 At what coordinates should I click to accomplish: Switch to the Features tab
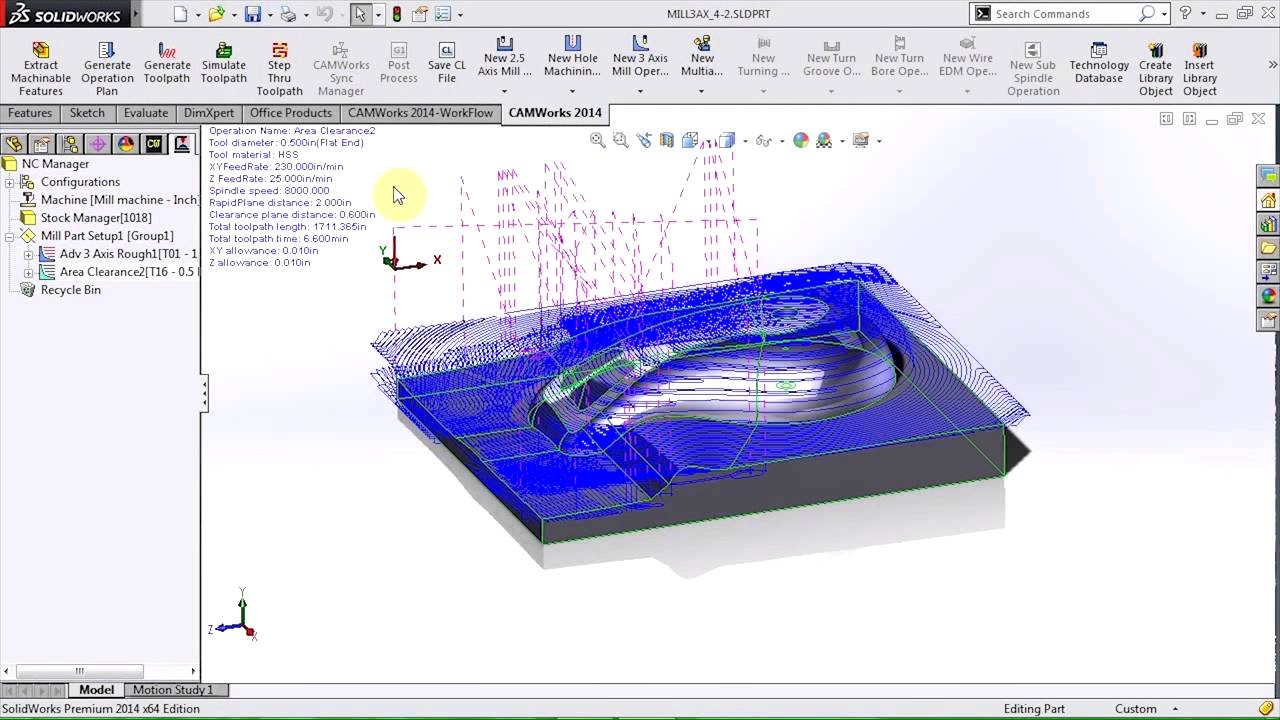[x=30, y=113]
